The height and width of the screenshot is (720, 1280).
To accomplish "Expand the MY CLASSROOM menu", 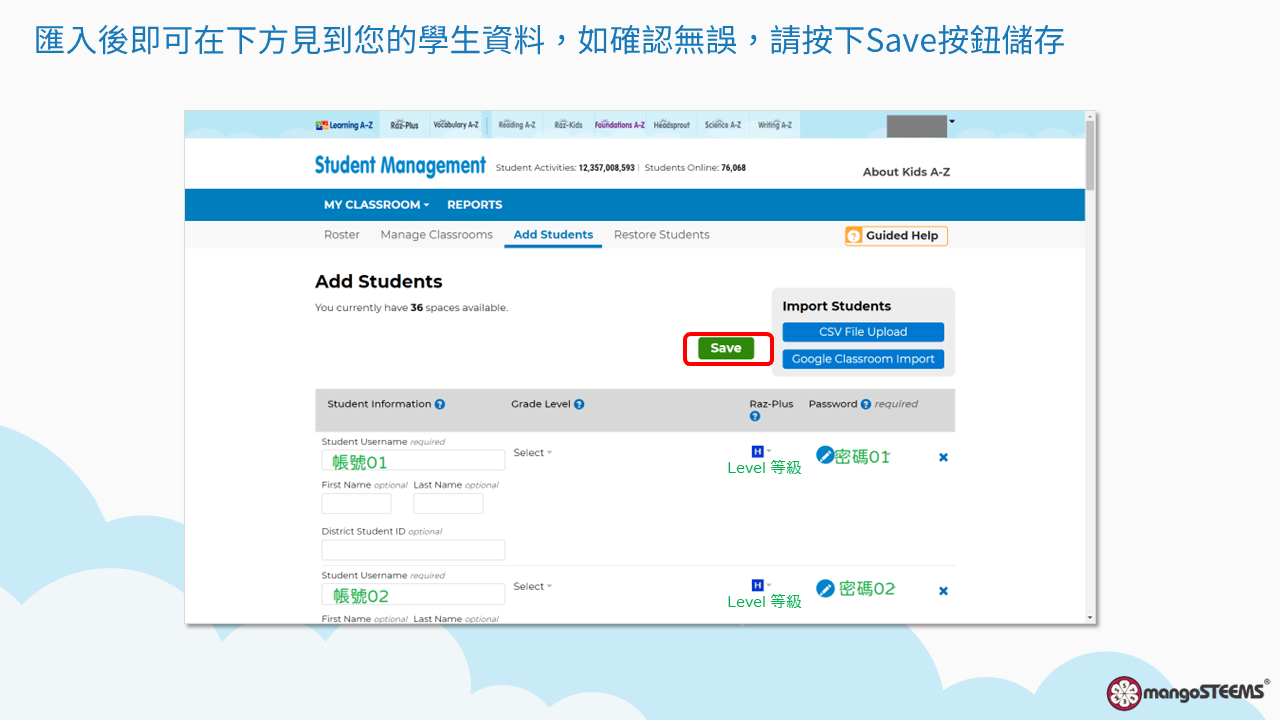I will (x=376, y=205).
